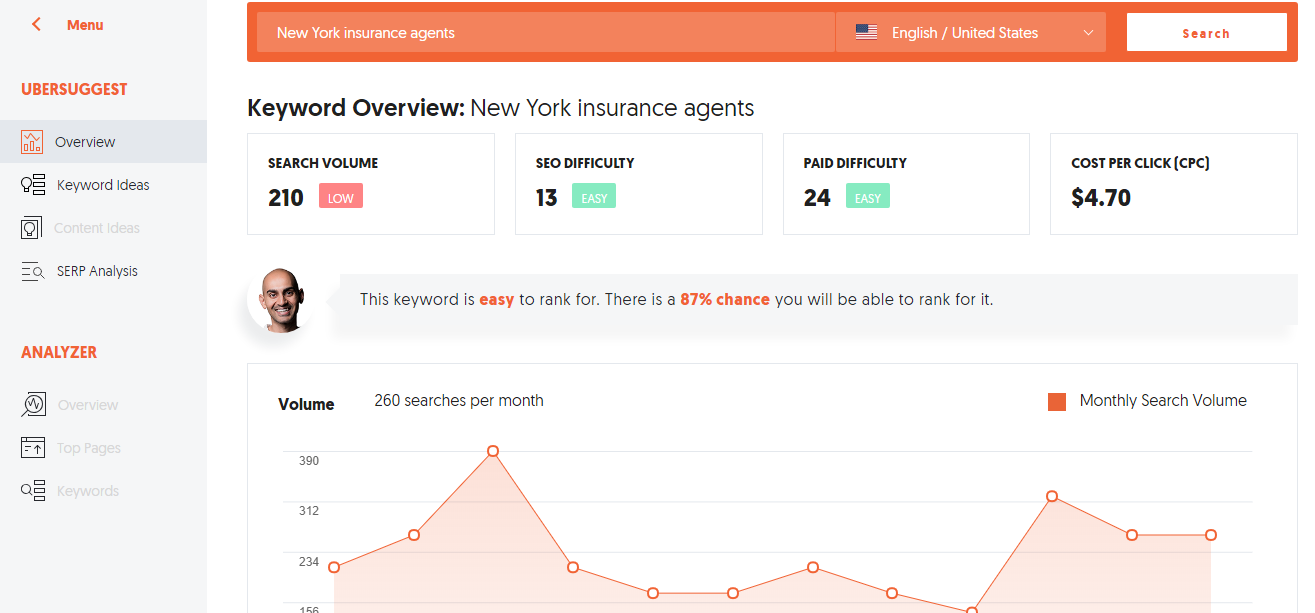Viewport: 1315px width, 613px height.
Task: Click the EASY badge under SEO Difficulty
Action: 594,196
